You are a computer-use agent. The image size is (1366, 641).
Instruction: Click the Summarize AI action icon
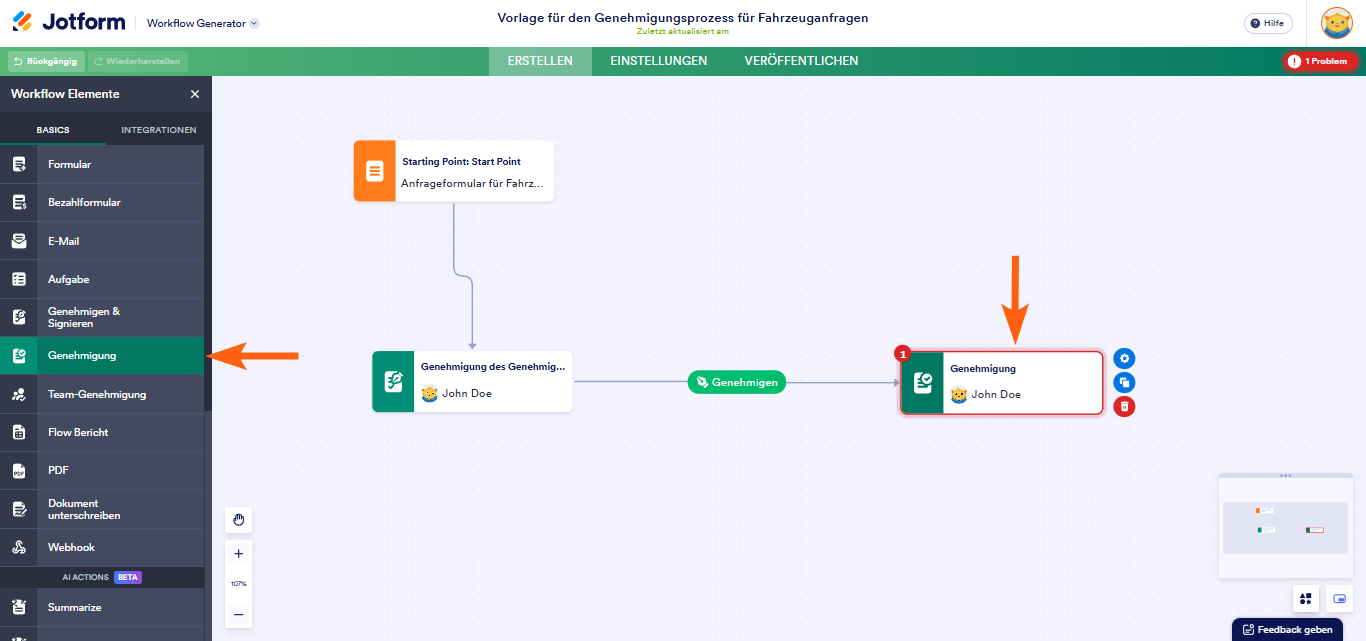coord(19,607)
